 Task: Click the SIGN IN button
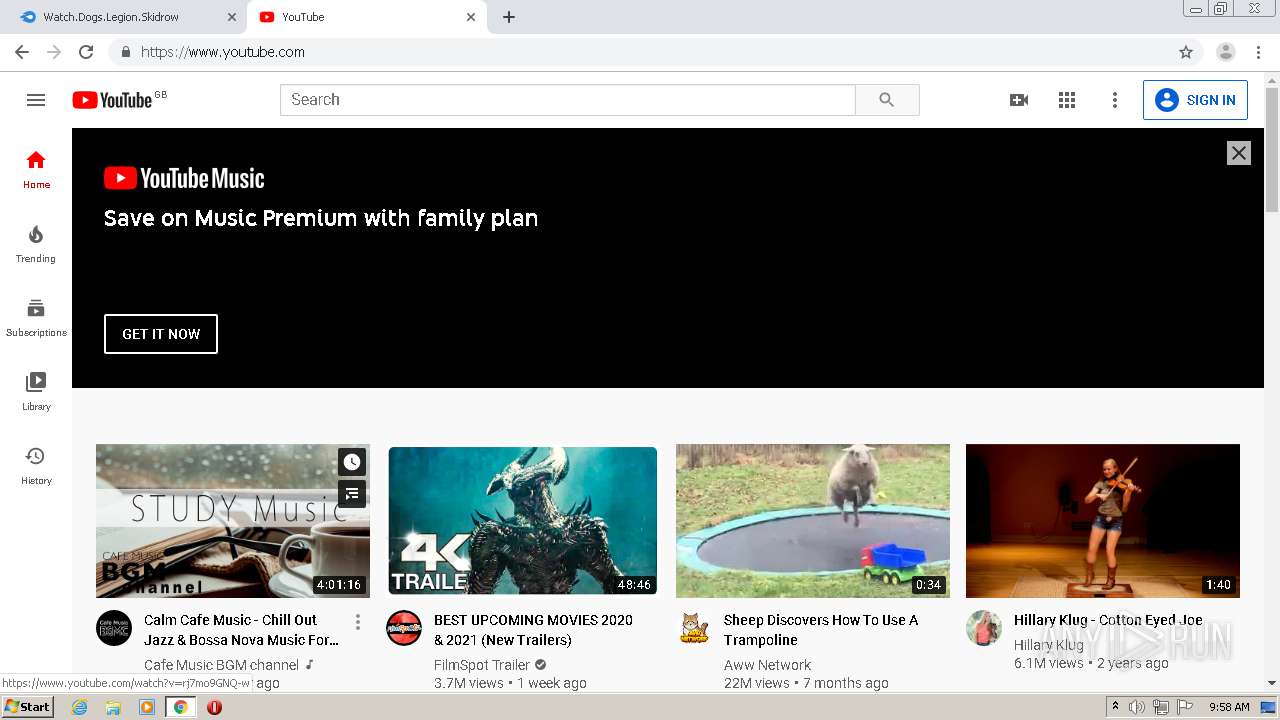pyautogui.click(x=1195, y=100)
